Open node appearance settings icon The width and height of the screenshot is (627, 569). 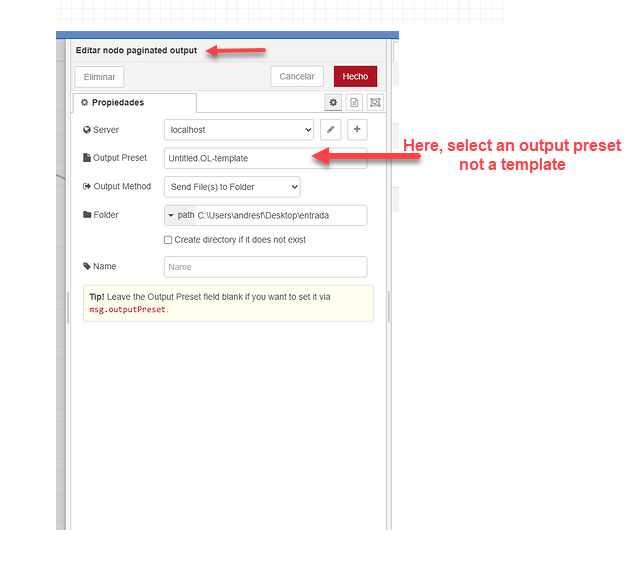pyautogui.click(x=375, y=102)
